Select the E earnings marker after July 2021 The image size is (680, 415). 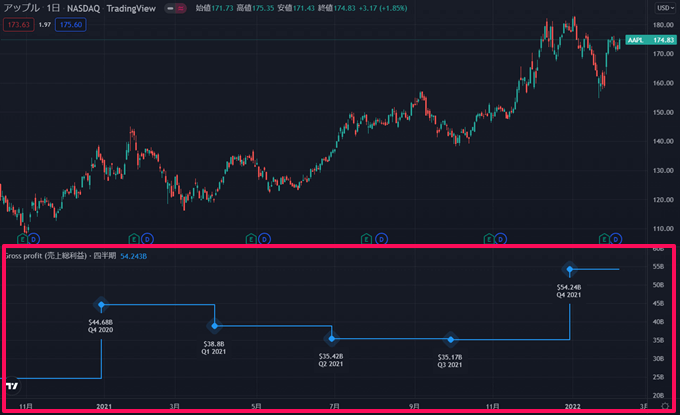click(x=366, y=239)
